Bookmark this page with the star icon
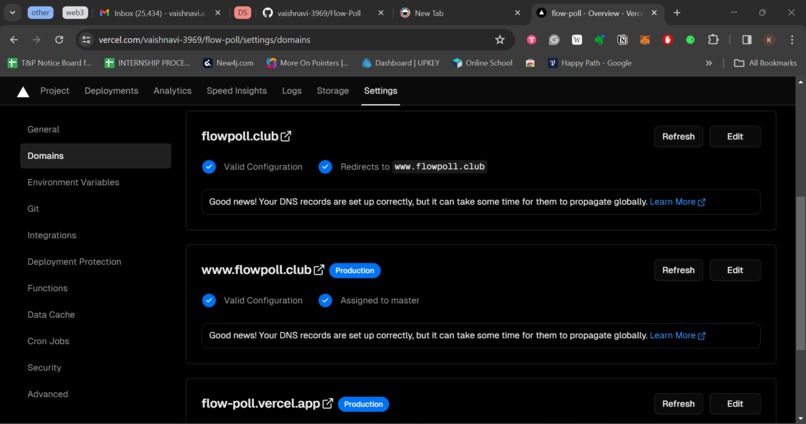 (500, 40)
